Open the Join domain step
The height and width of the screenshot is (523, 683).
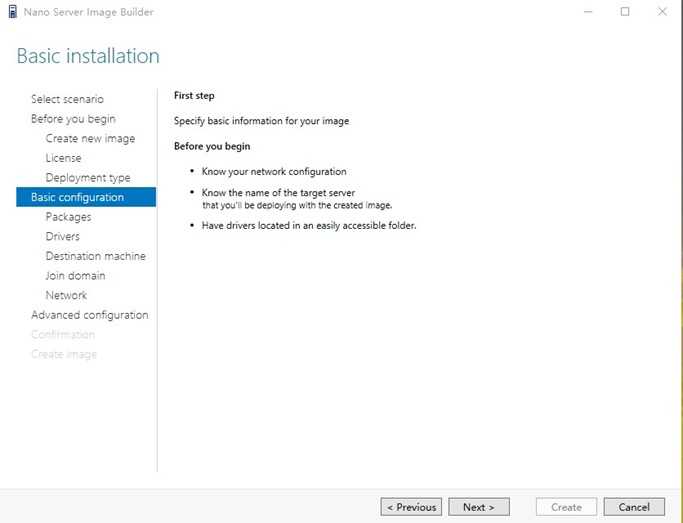75,276
